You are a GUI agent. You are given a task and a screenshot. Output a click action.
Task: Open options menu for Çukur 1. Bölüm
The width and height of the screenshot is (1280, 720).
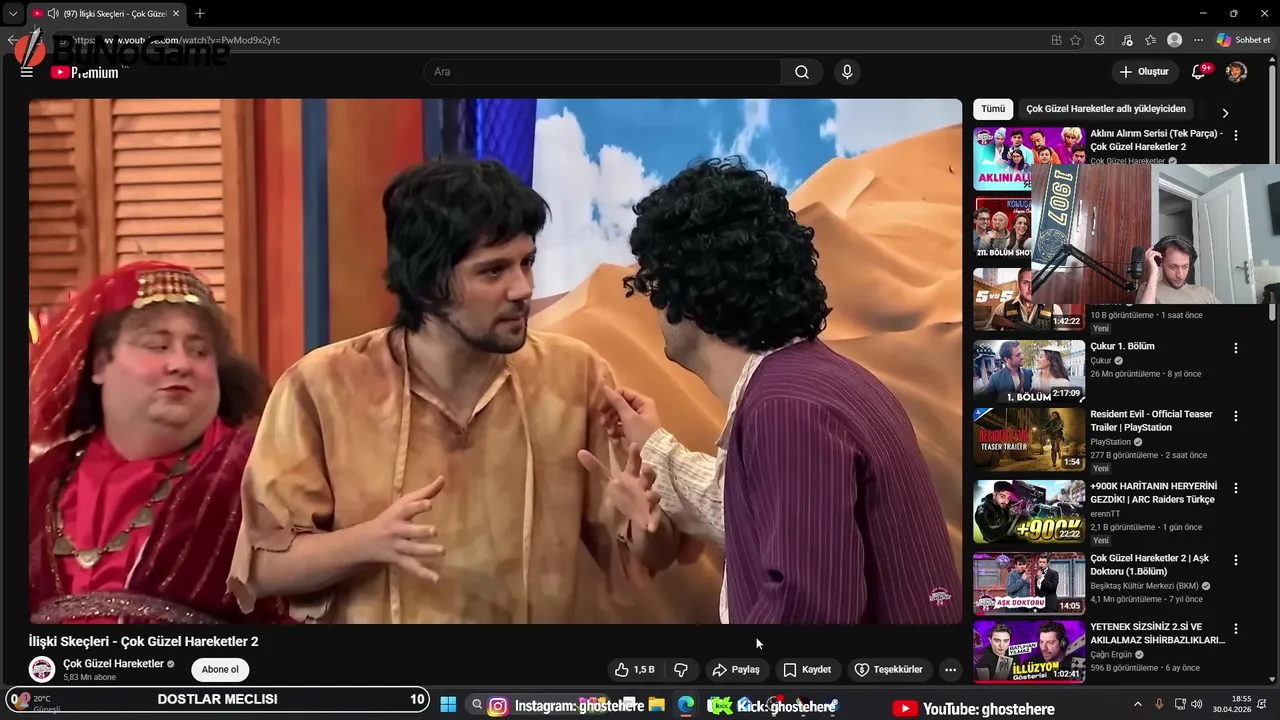click(1236, 348)
